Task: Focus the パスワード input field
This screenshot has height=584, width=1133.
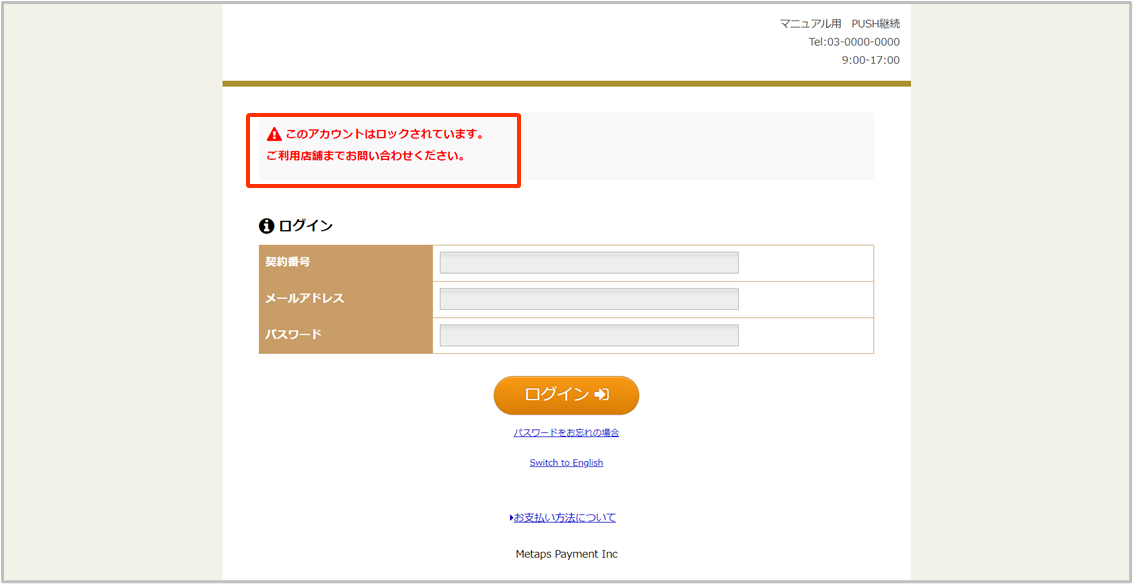Action: pyautogui.click(x=588, y=335)
